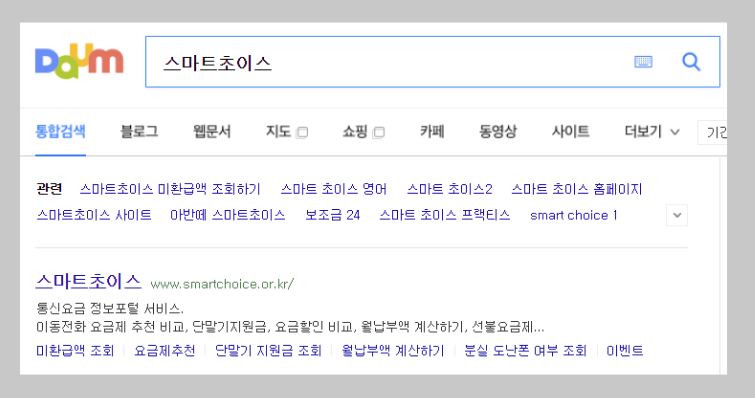Click related search 보조금 24
The image size is (755, 398).
pyautogui.click(x=333, y=215)
